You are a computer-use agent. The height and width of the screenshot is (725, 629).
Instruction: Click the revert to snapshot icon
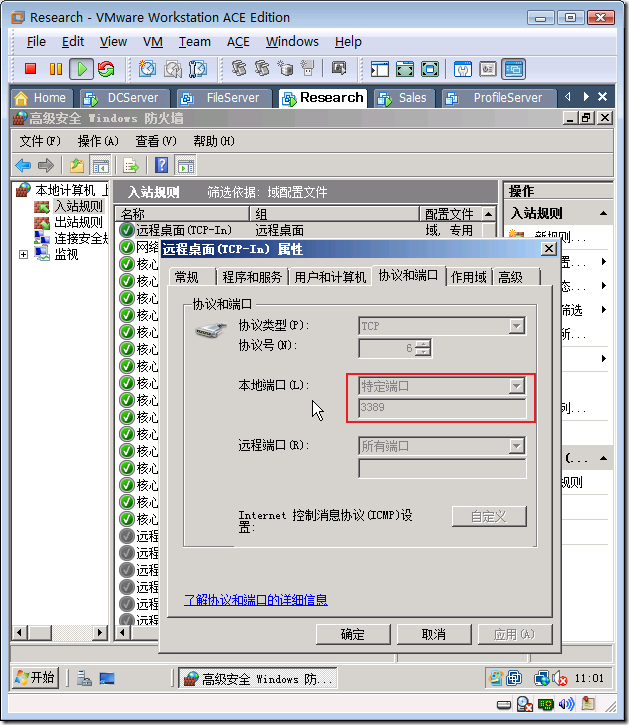[x=173, y=69]
